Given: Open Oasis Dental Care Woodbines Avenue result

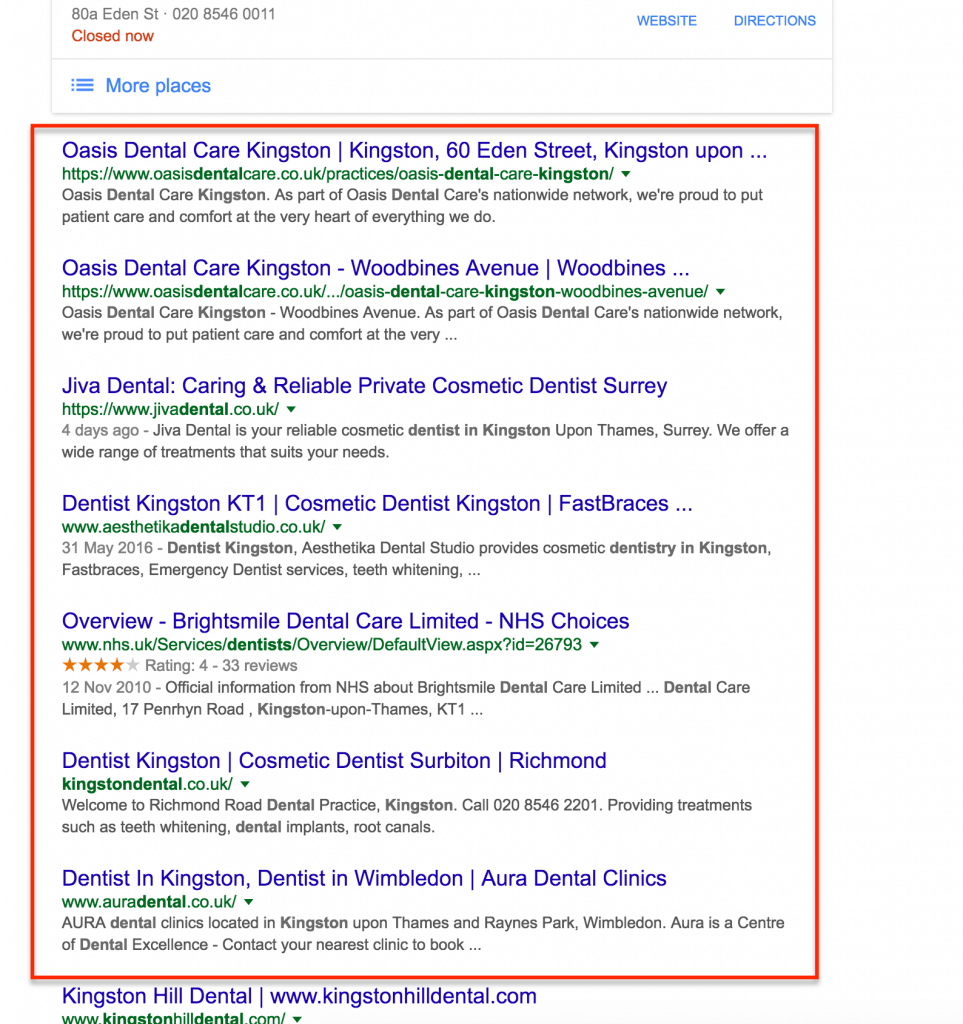Looking at the screenshot, I should (375, 268).
